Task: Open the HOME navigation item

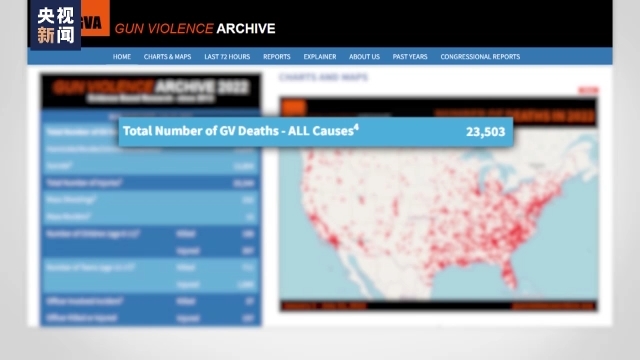Action: [122, 57]
